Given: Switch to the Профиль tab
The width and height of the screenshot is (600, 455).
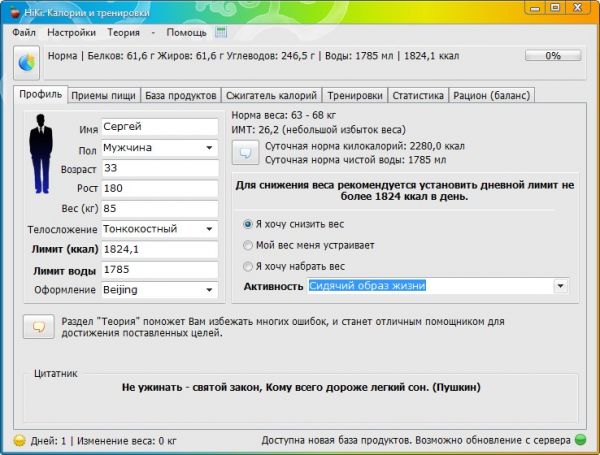Looking at the screenshot, I should [41, 94].
